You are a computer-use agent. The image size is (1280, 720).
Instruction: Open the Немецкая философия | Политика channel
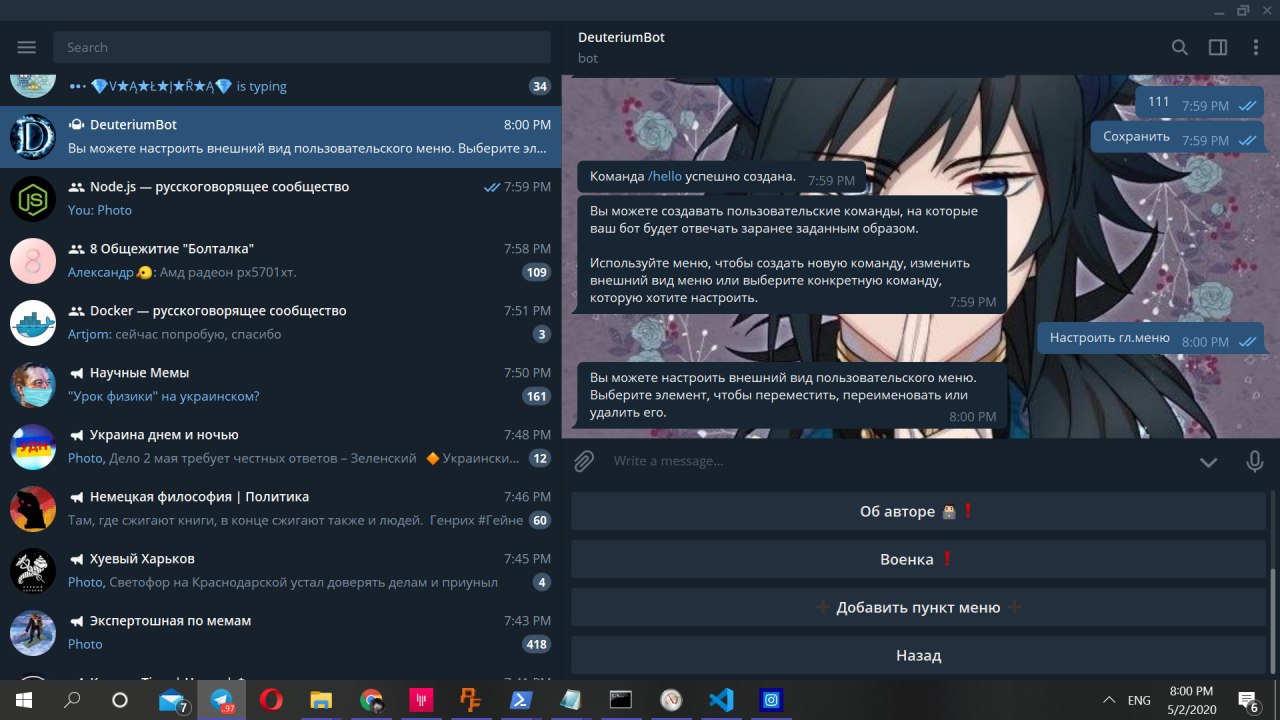tap(280, 509)
